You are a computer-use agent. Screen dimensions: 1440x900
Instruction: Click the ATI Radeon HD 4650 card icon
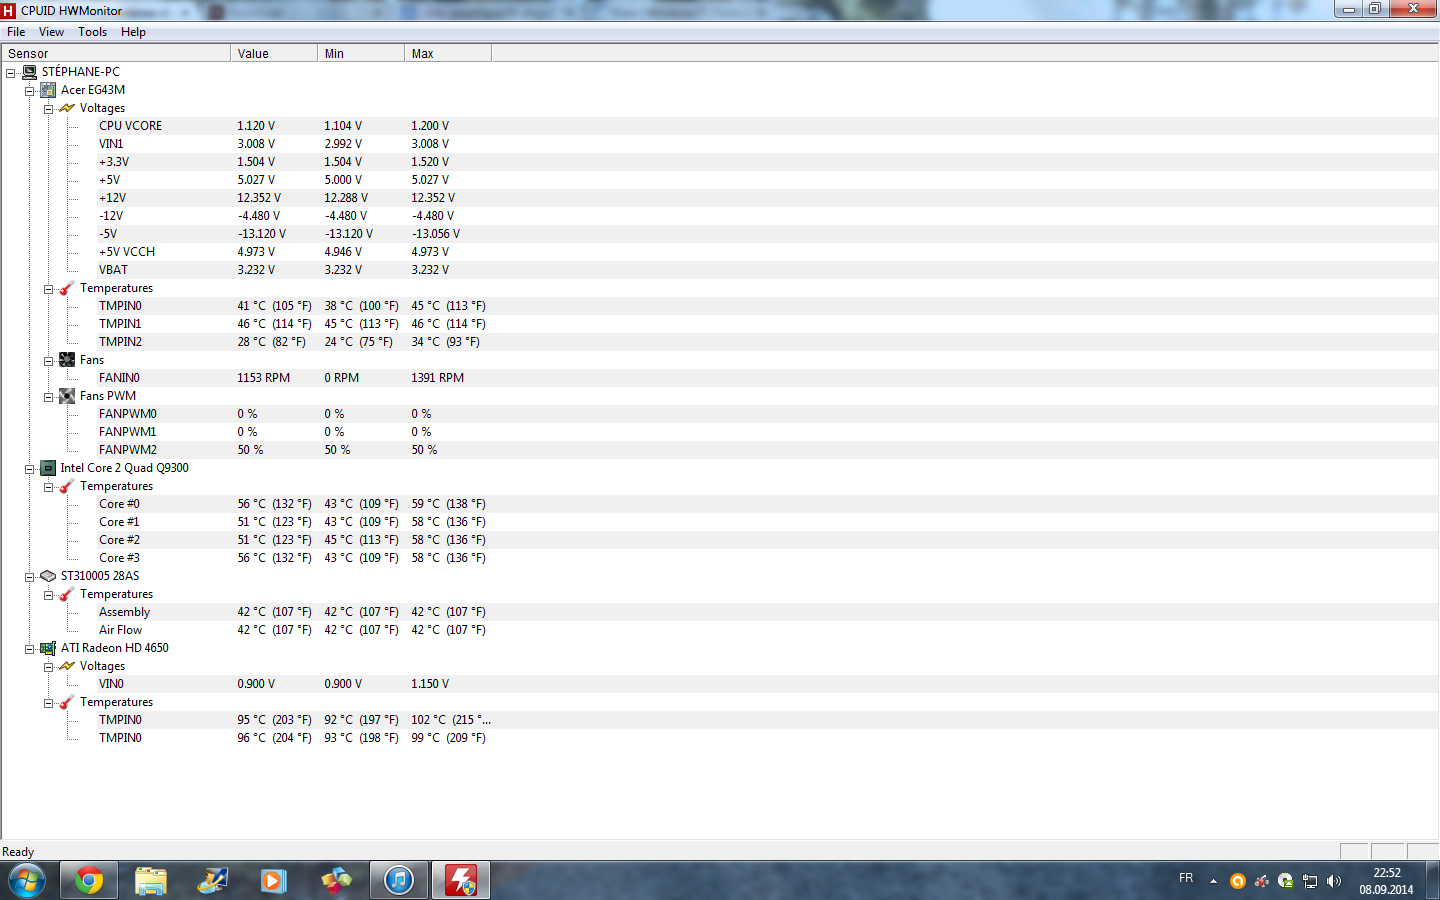tap(48, 648)
